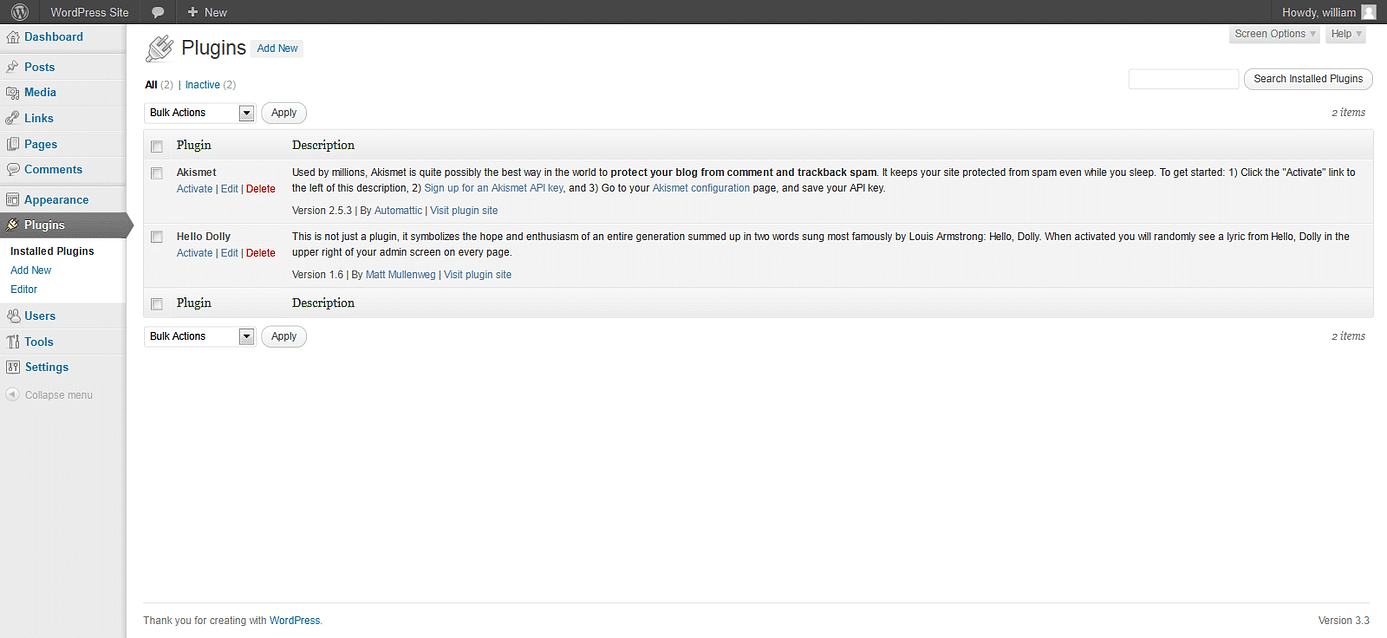Switch to the Inactive plugins filter
The height and width of the screenshot is (638, 1387).
[x=202, y=85]
